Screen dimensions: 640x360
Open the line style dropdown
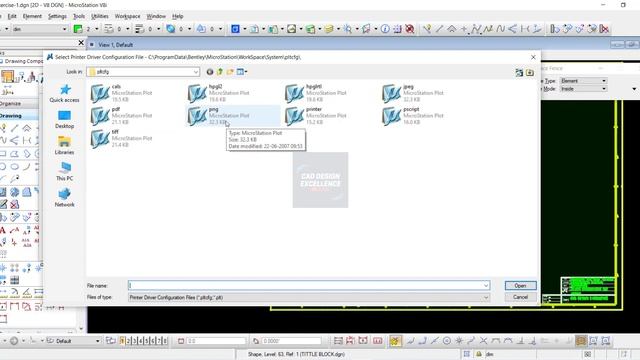pyautogui.click(x=128, y=29)
